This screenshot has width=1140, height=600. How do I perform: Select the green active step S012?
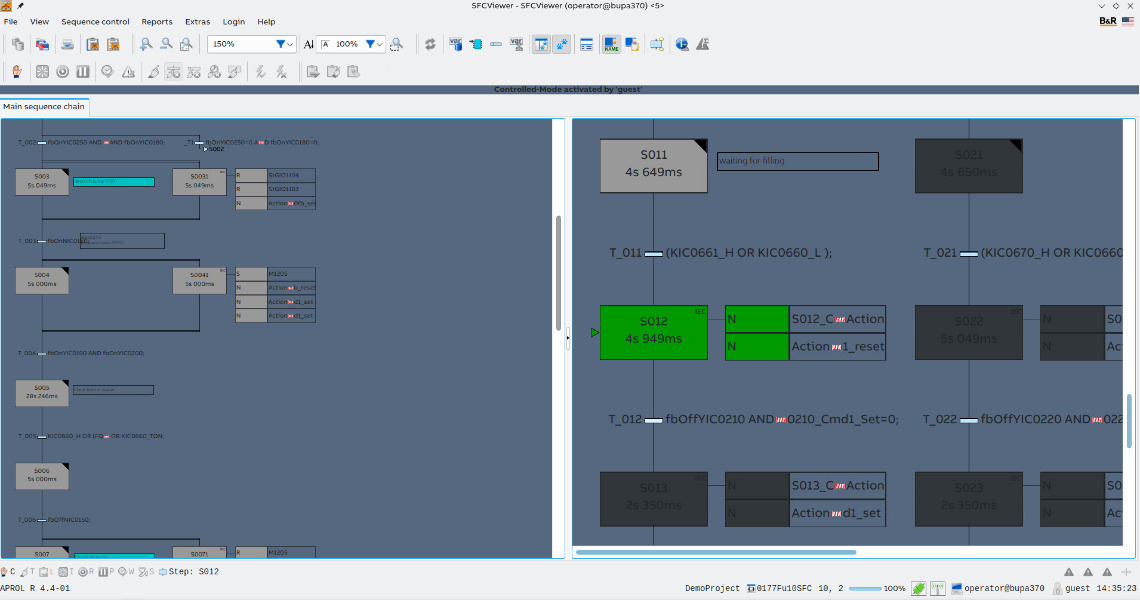653,331
